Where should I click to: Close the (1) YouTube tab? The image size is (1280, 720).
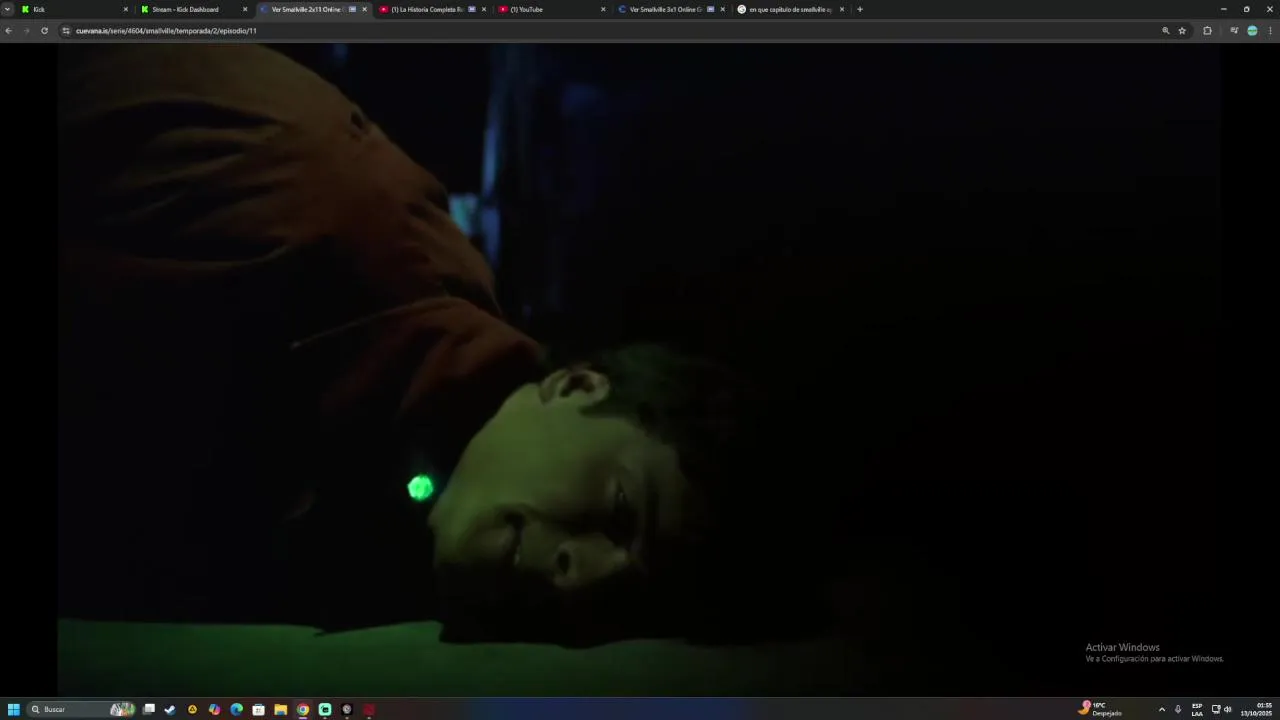[x=603, y=9]
